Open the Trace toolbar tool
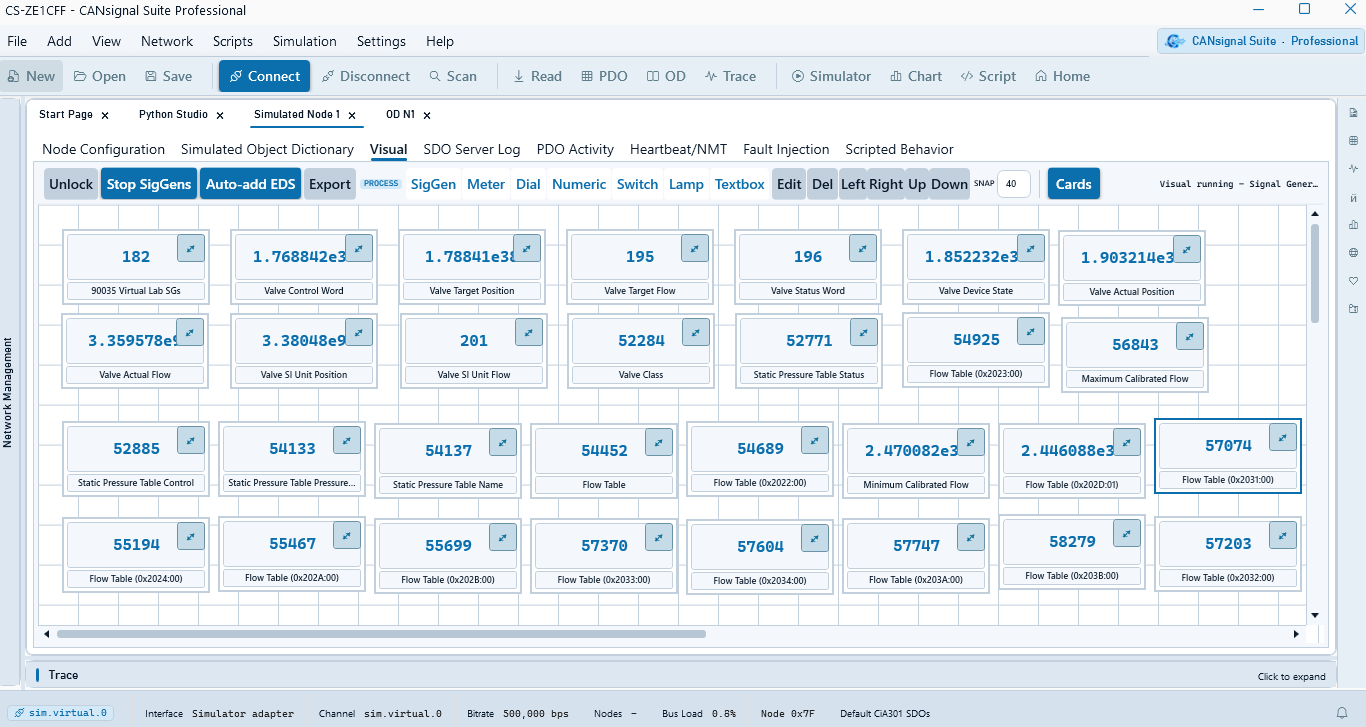Image resolution: width=1366 pixels, height=727 pixels. (x=730, y=76)
